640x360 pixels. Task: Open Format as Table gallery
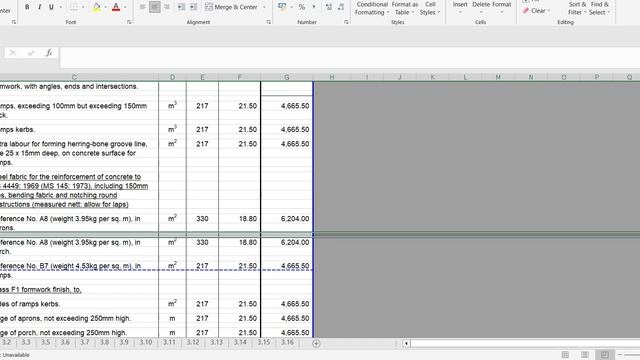pyautogui.click(x=404, y=8)
